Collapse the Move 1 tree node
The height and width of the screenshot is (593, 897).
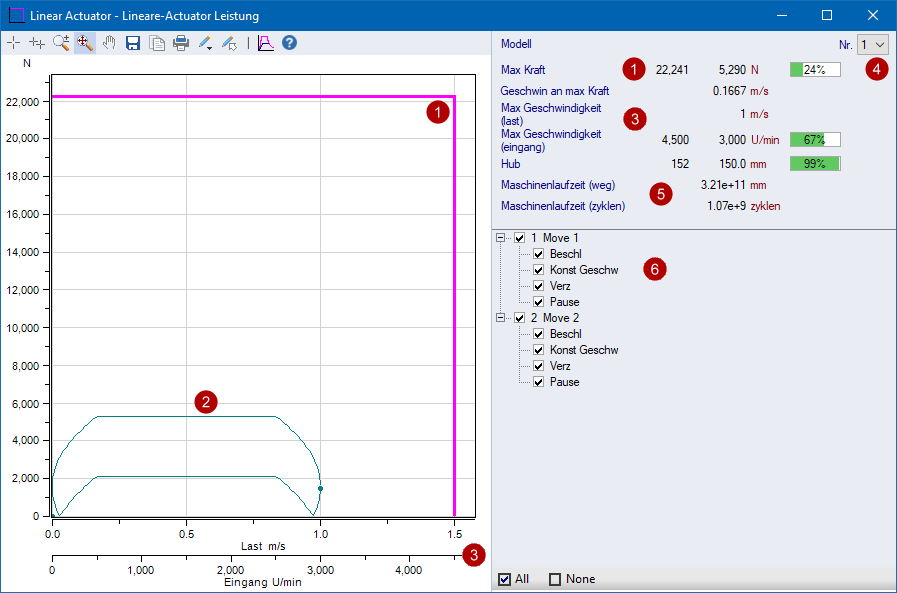pos(500,238)
